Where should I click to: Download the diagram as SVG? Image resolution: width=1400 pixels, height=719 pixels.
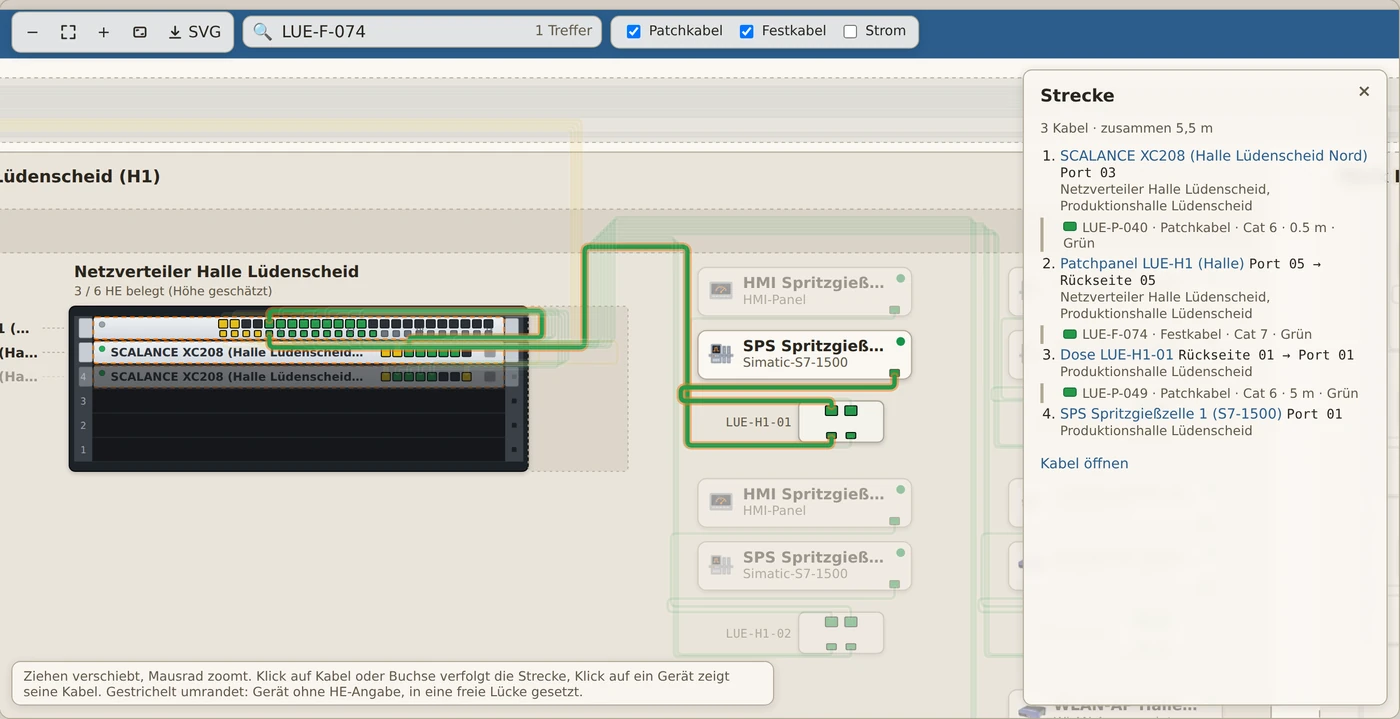pos(194,32)
